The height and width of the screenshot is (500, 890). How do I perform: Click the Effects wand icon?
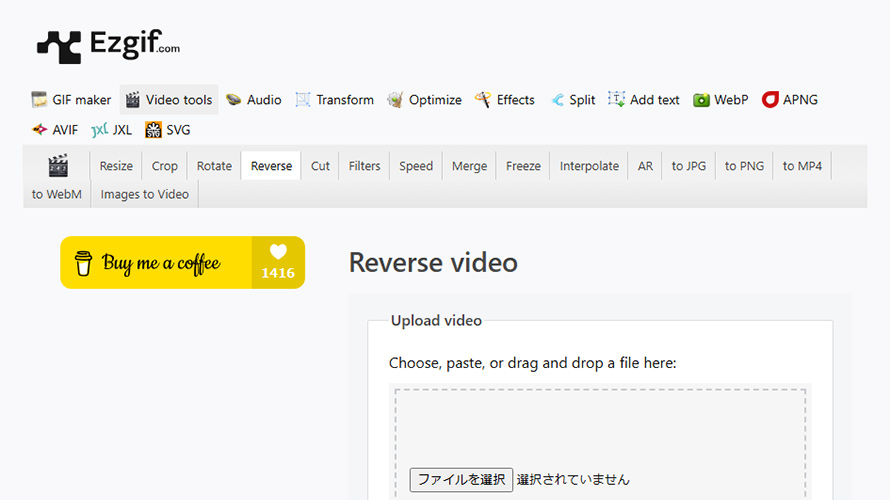482,99
